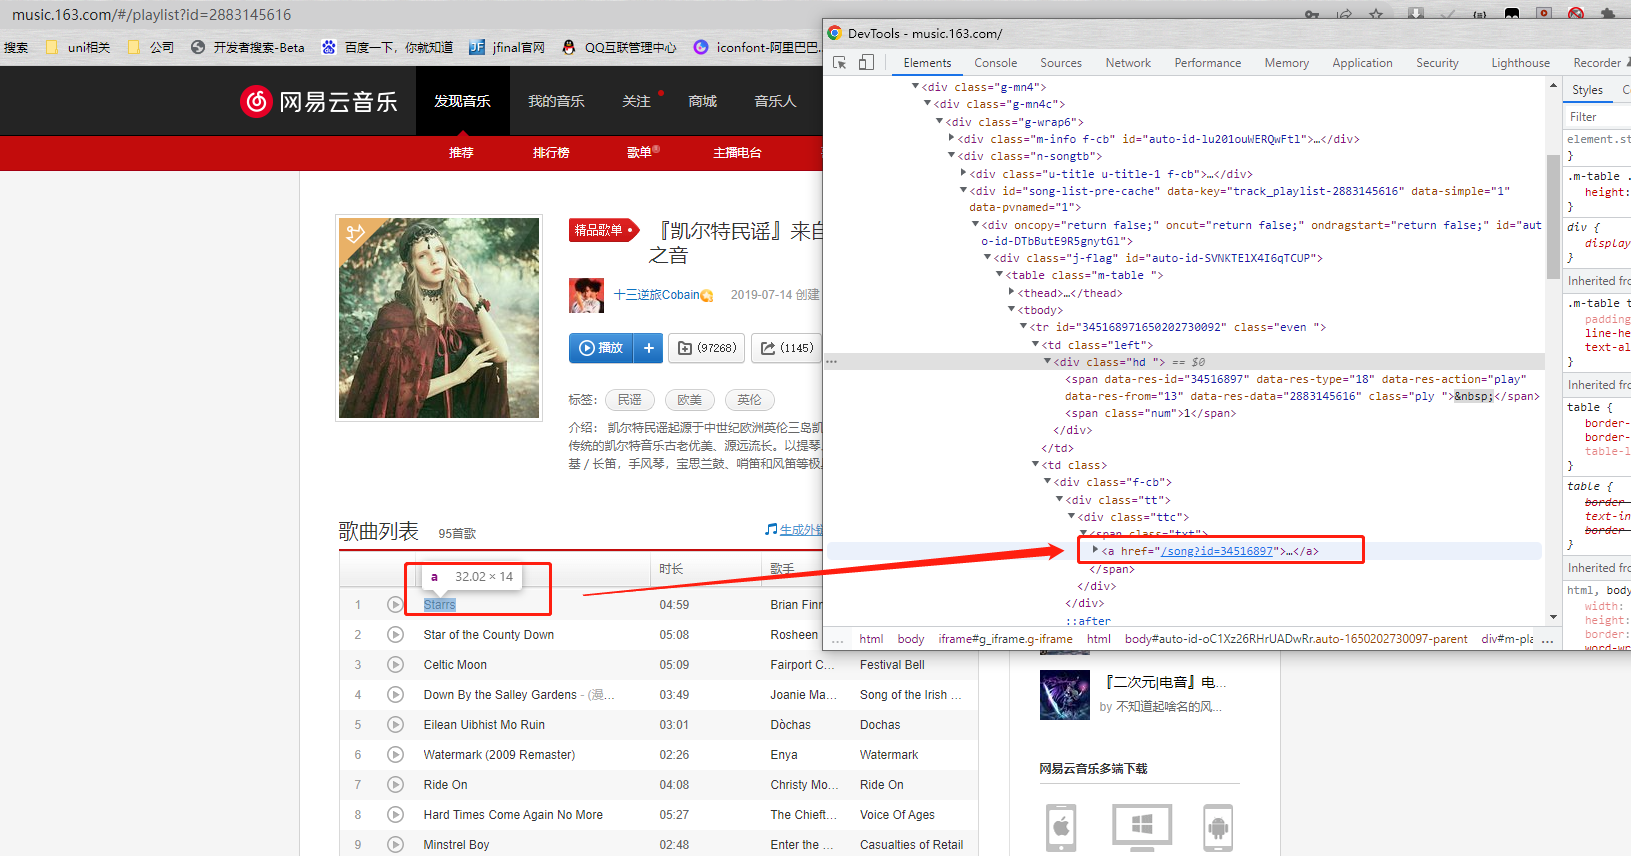Open creator profile 十三逆旅Cobain
The width and height of the screenshot is (1631, 856).
[657, 295]
